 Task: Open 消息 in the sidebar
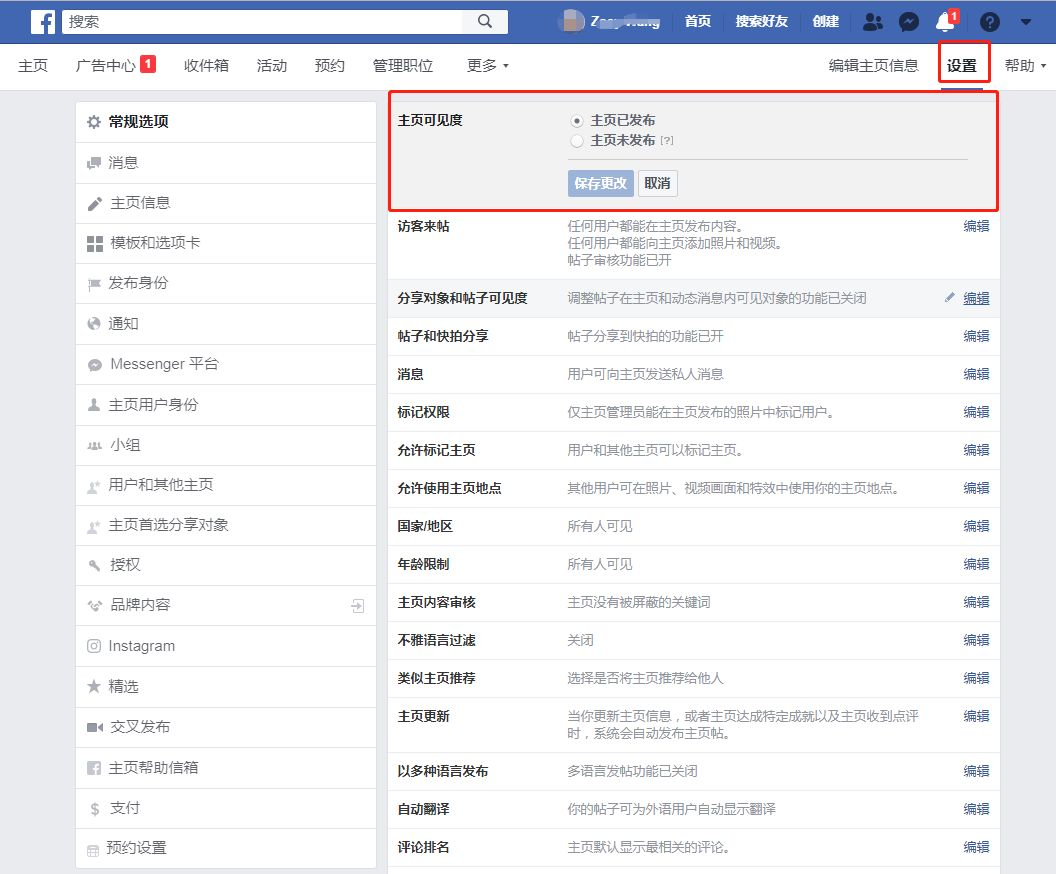click(226, 163)
